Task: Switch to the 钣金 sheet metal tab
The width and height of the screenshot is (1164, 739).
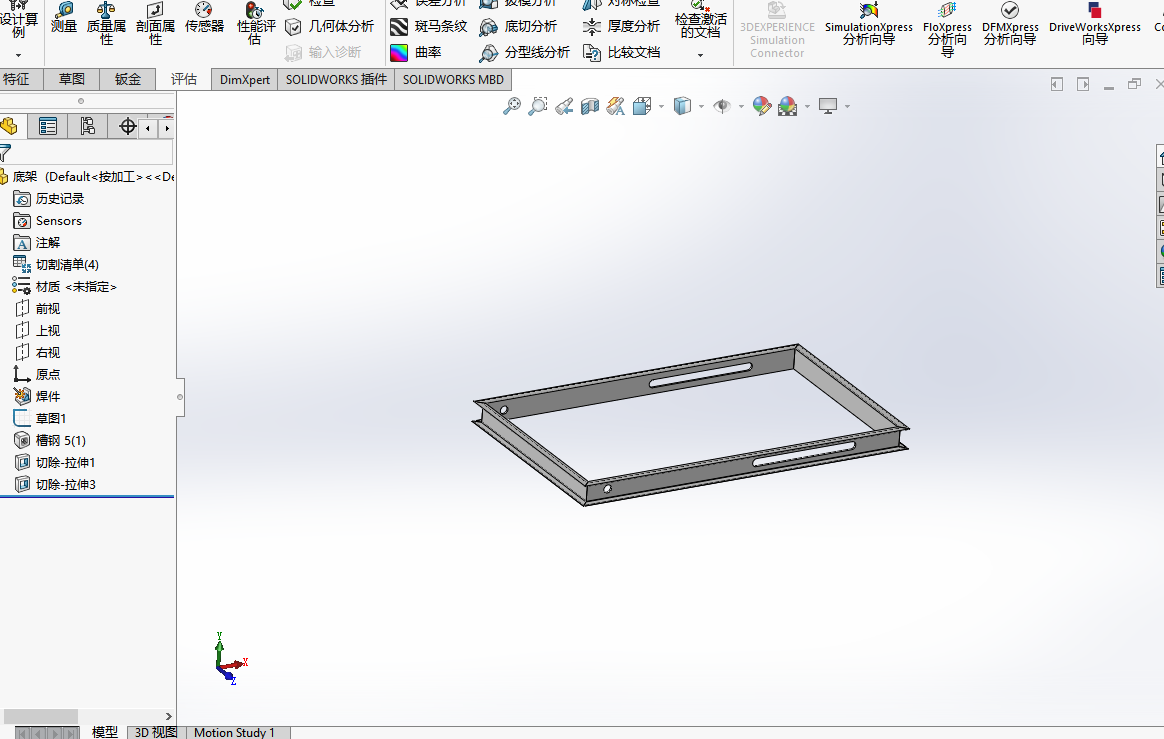Action: (128, 79)
